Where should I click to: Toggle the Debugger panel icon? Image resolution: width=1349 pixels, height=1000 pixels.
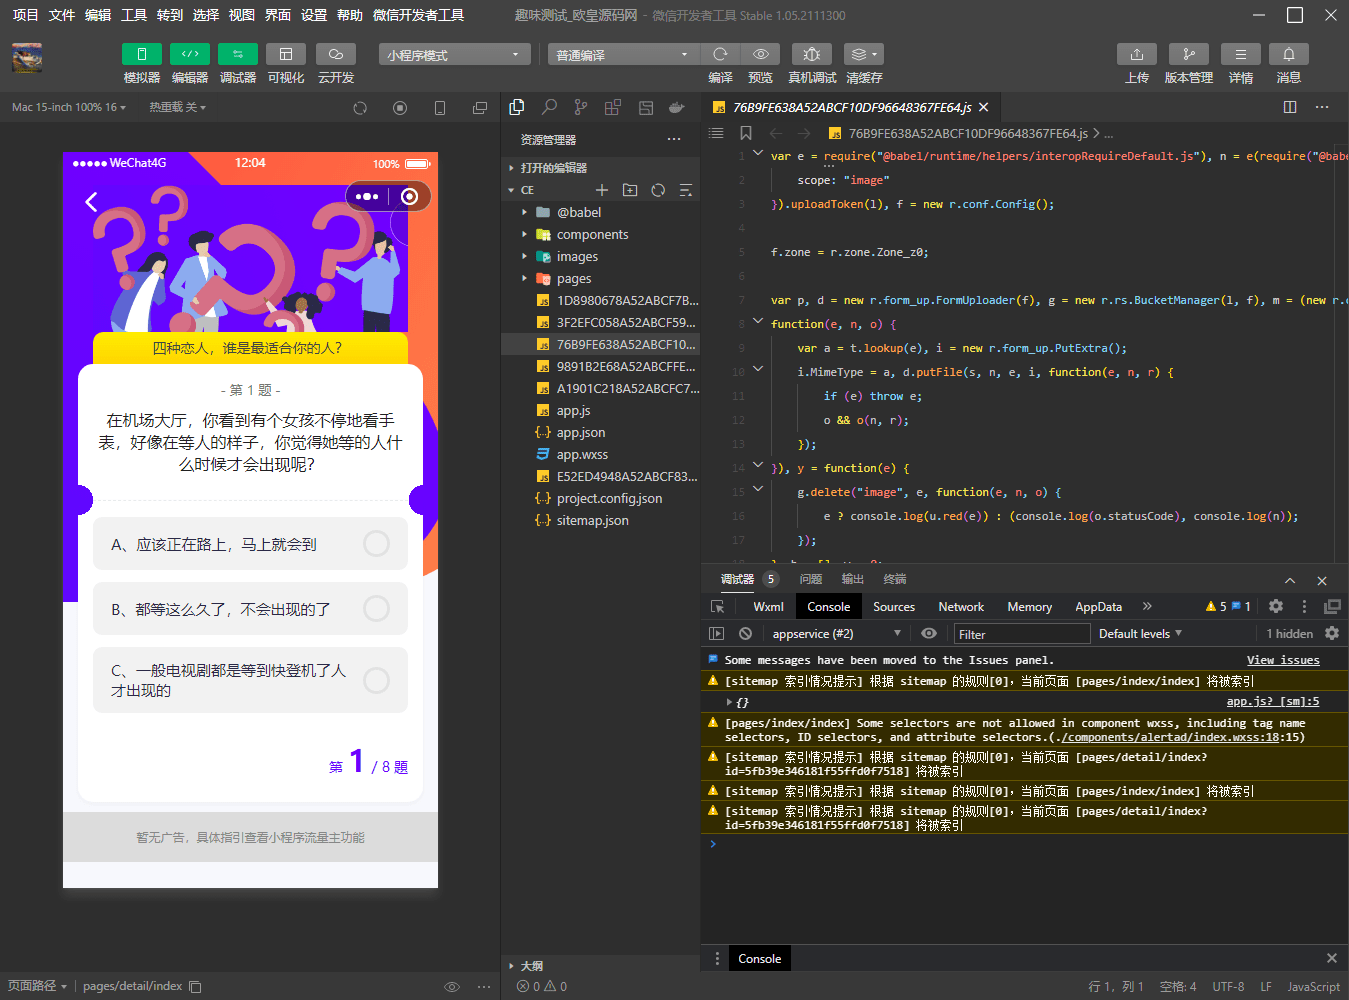[x=237, y=54]
